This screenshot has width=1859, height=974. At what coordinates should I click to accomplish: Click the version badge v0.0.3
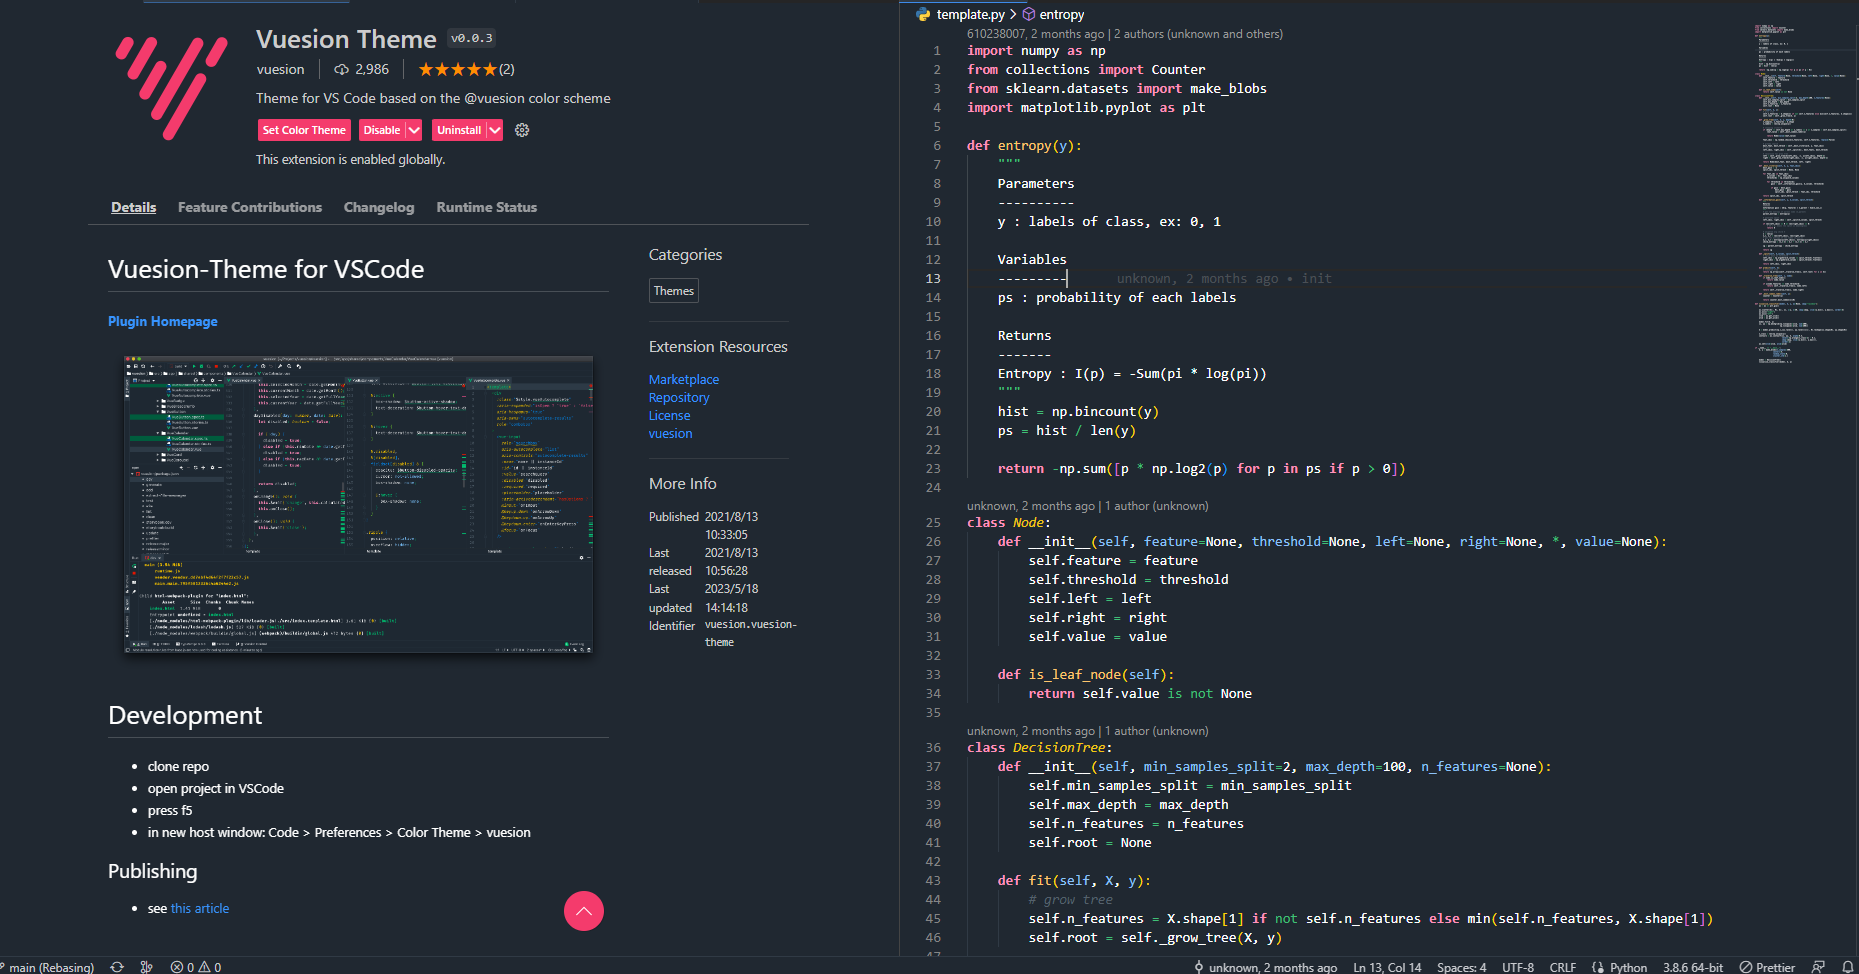471,38
